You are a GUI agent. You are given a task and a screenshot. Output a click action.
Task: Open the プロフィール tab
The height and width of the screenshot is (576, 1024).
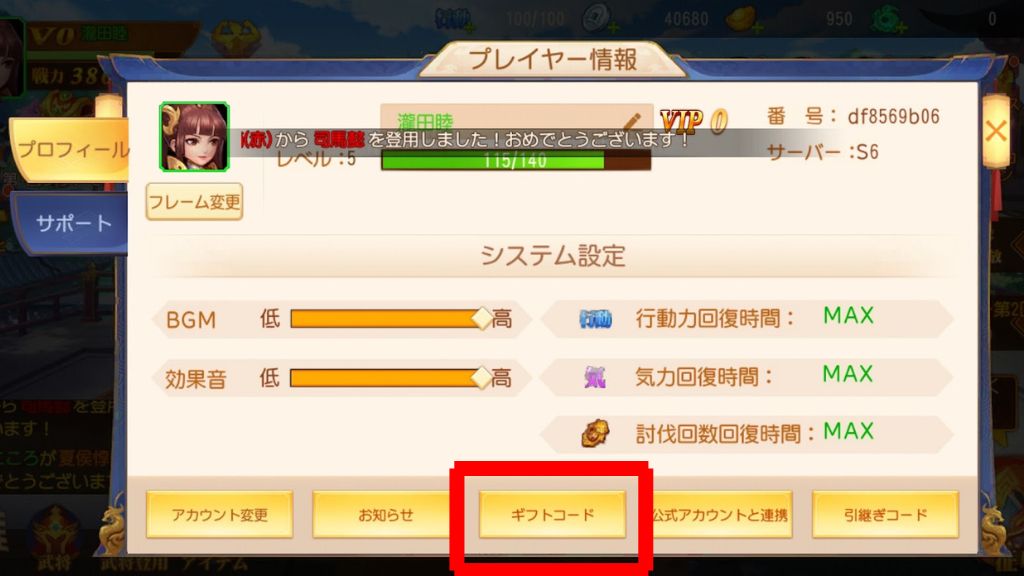[71, 151]
